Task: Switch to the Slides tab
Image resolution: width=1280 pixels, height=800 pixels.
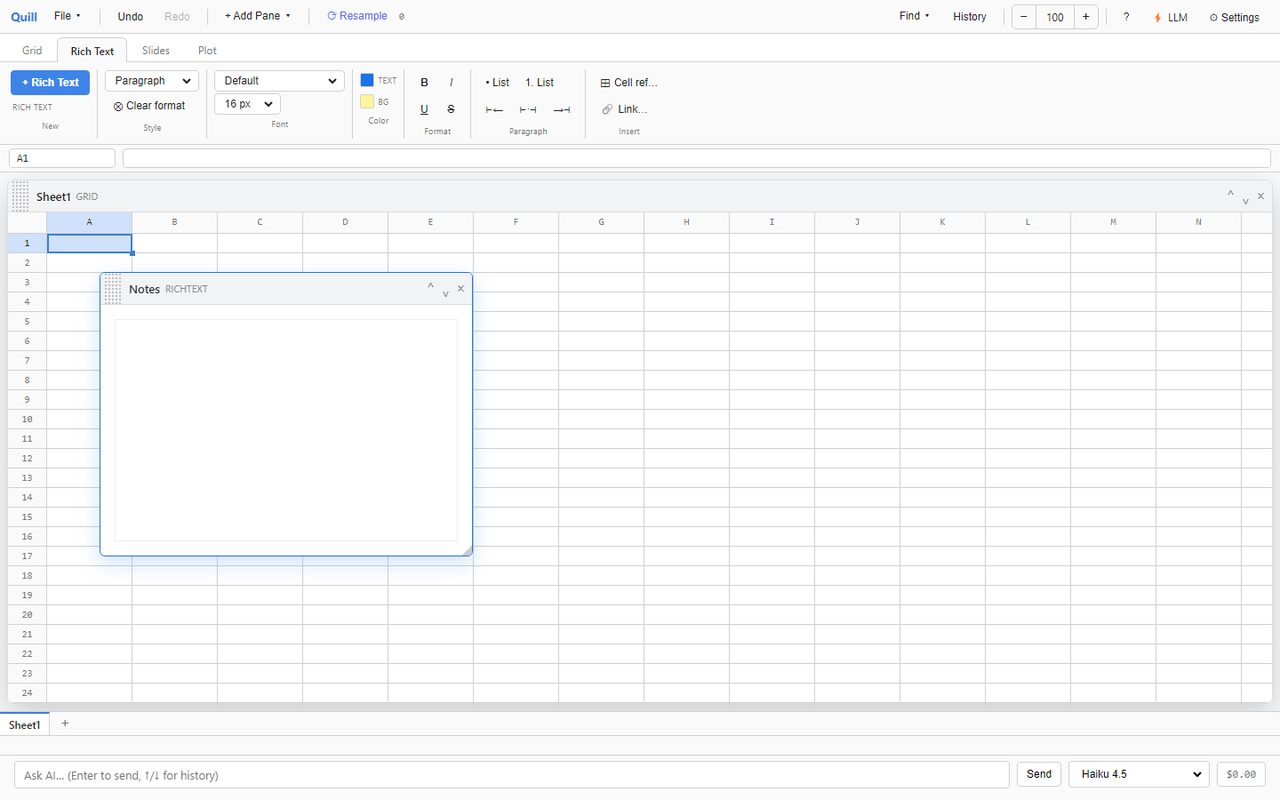Action: [x=156, y=50]
